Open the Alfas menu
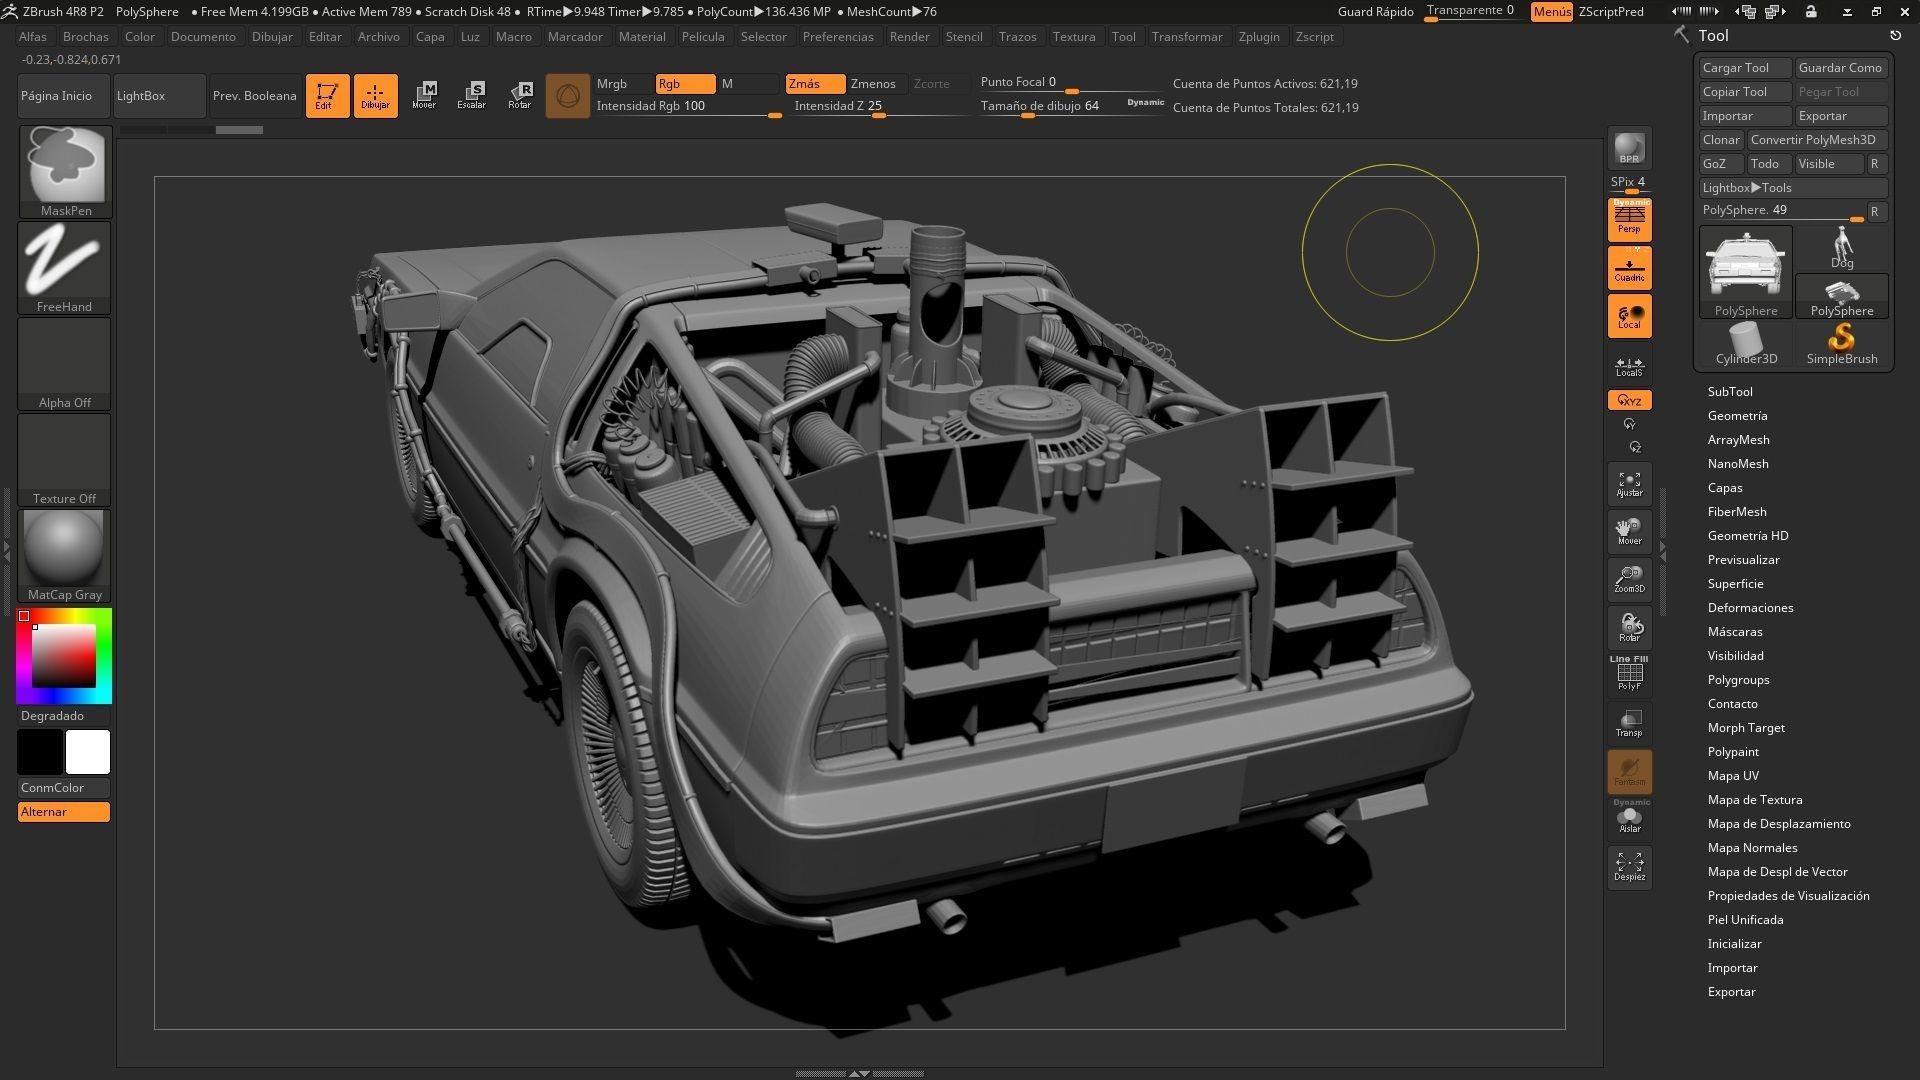 pos(33,37)
